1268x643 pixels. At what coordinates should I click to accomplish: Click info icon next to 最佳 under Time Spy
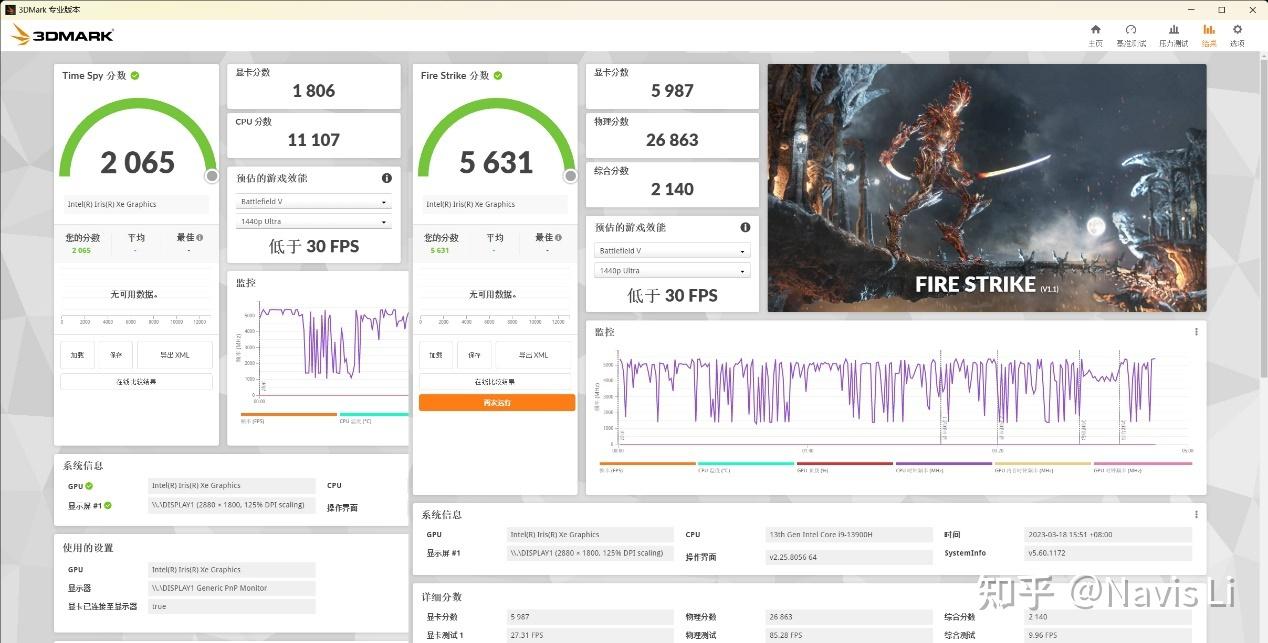[x=200, y=238]
